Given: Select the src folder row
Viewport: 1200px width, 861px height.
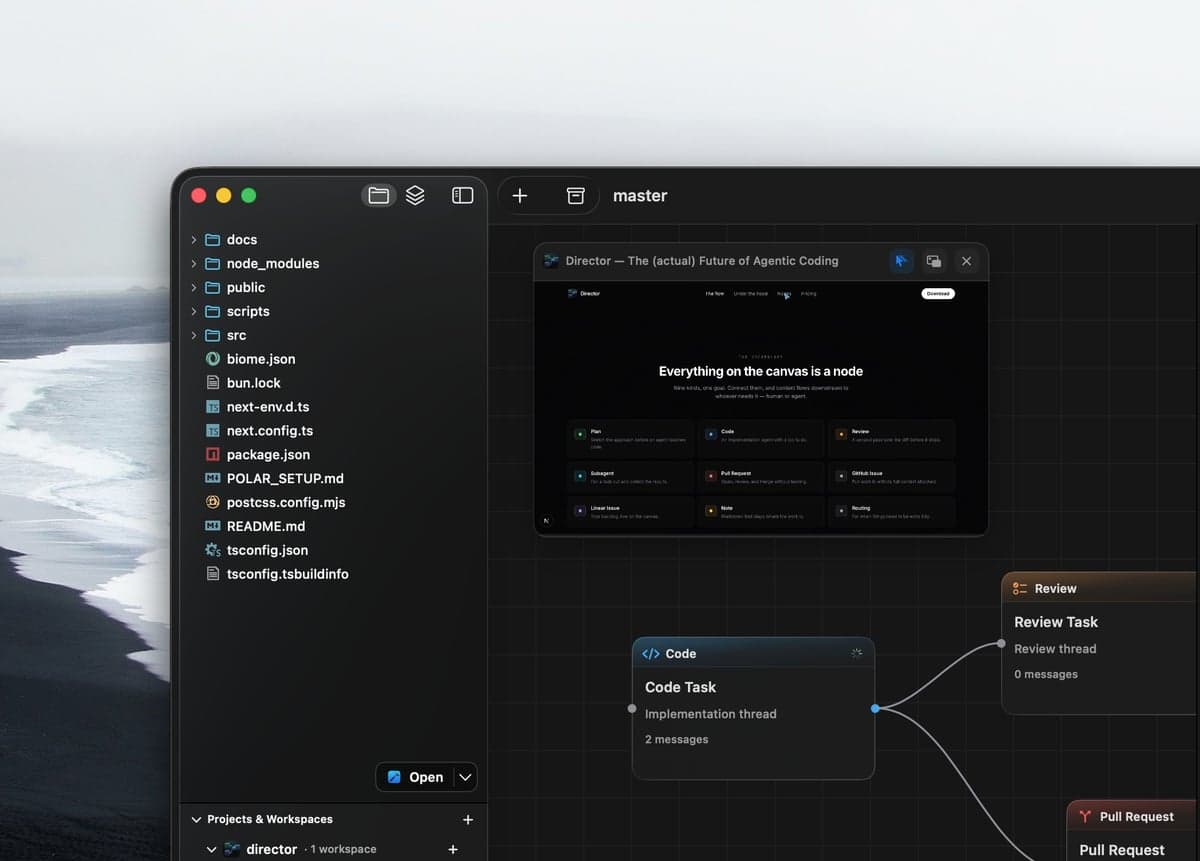Looking at the screenshot, I should 332,336.
